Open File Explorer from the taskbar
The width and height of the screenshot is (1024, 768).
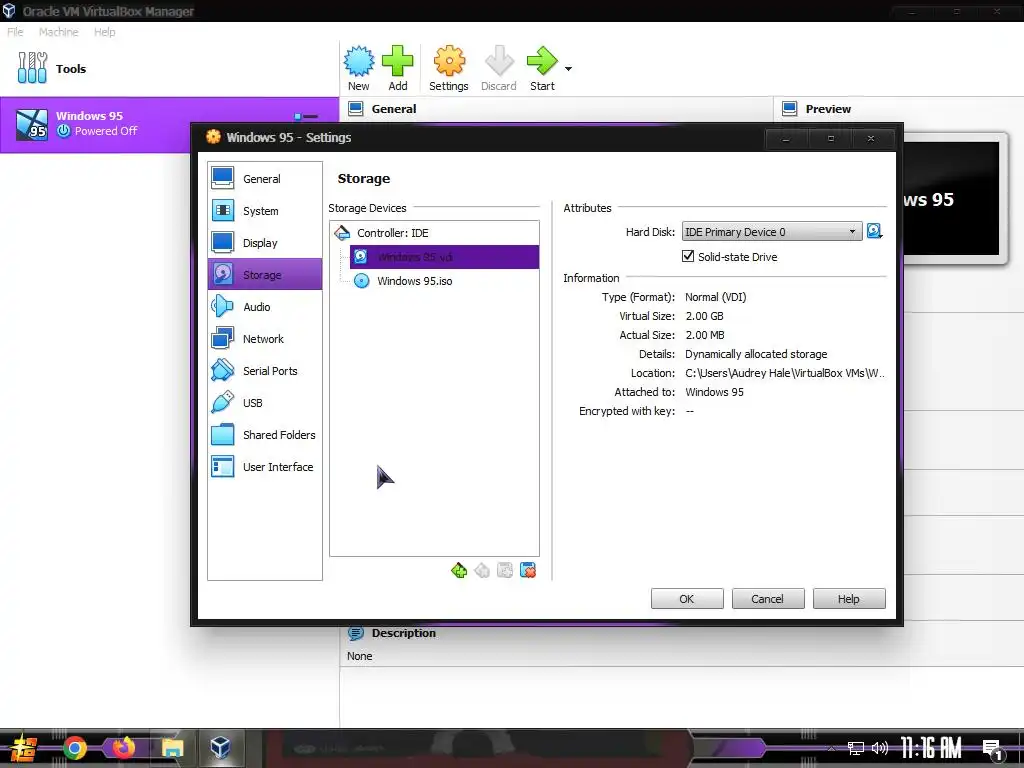[172, 748]
